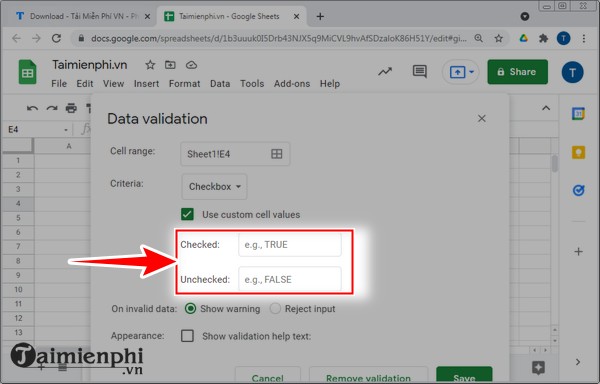Open the Tasks side panel icon
Image resolution: width=600 pixels, height=384 pixels.
578,190
